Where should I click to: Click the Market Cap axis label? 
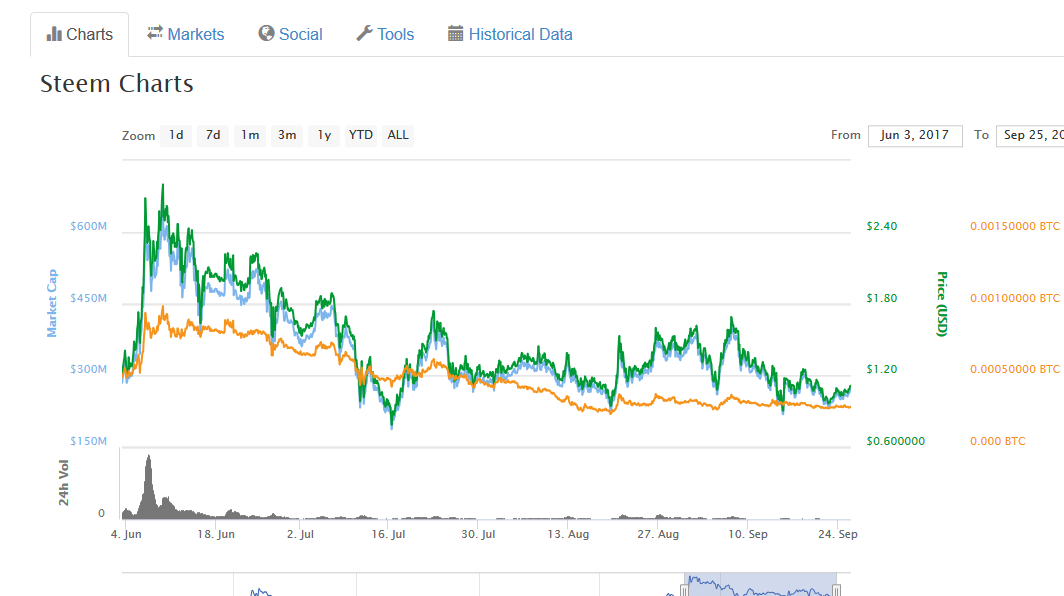52,303
